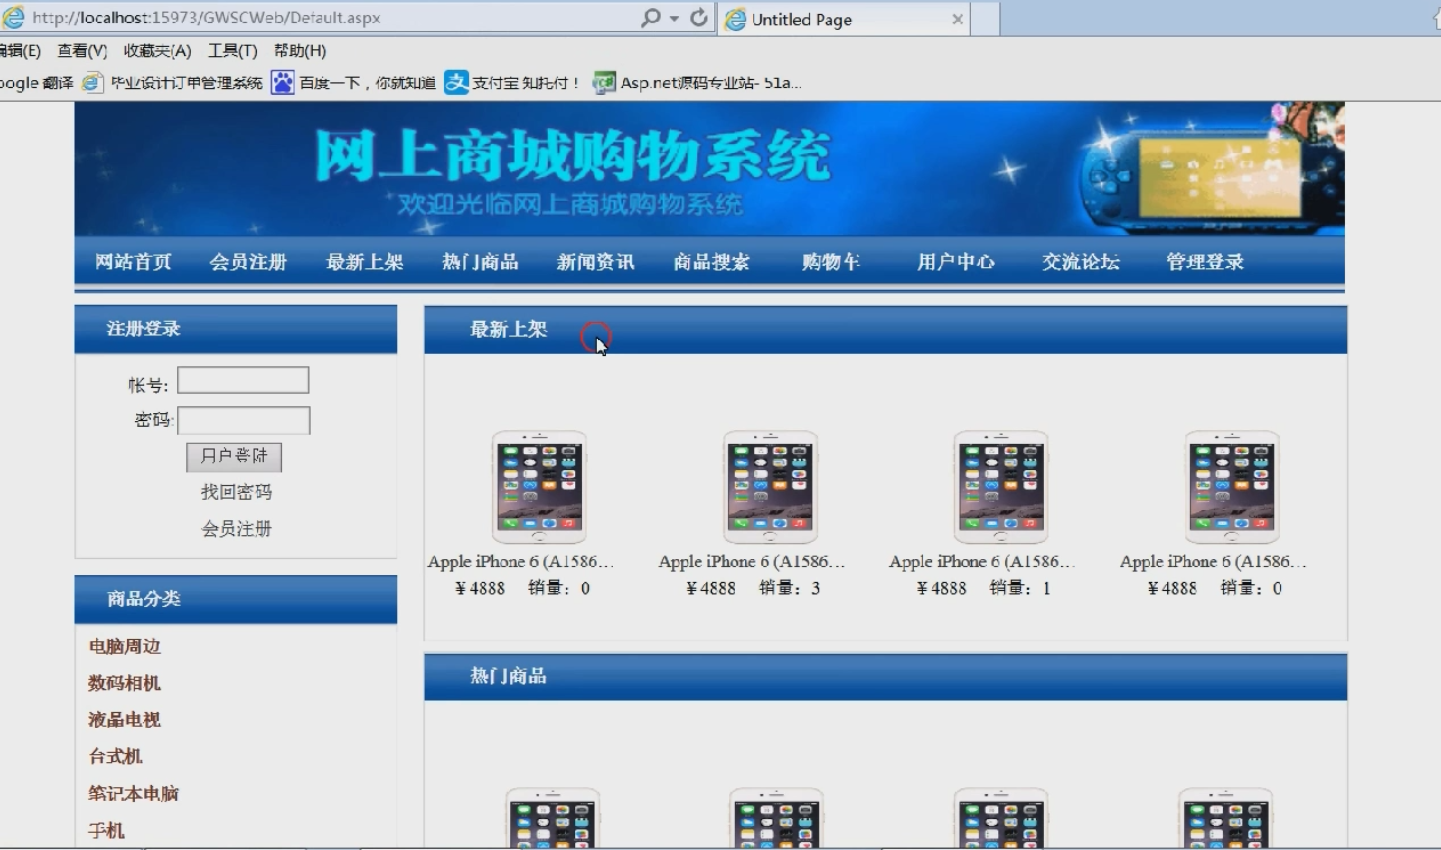Open 商品搜索 in the navigation bar
1441x850 pixels.
[711, 262]
